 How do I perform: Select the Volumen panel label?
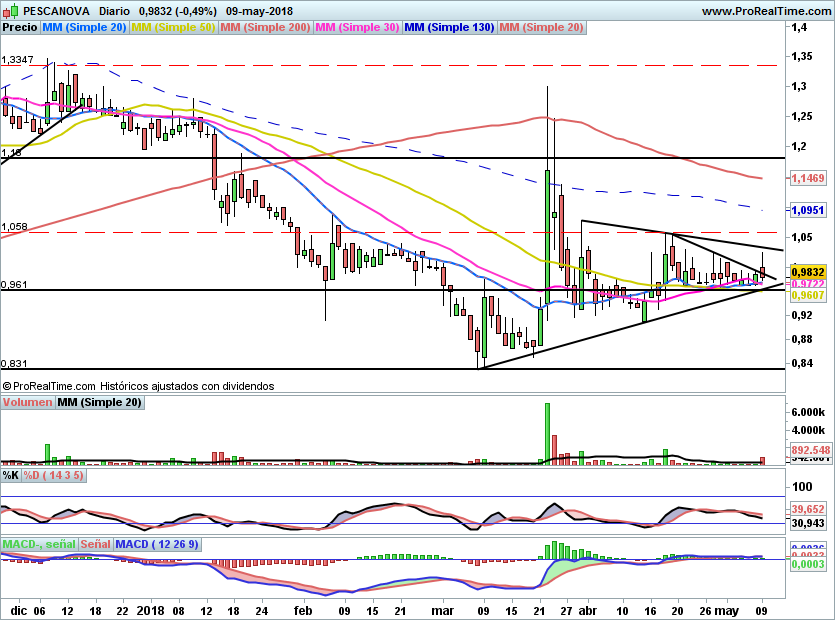click(28, 402)
